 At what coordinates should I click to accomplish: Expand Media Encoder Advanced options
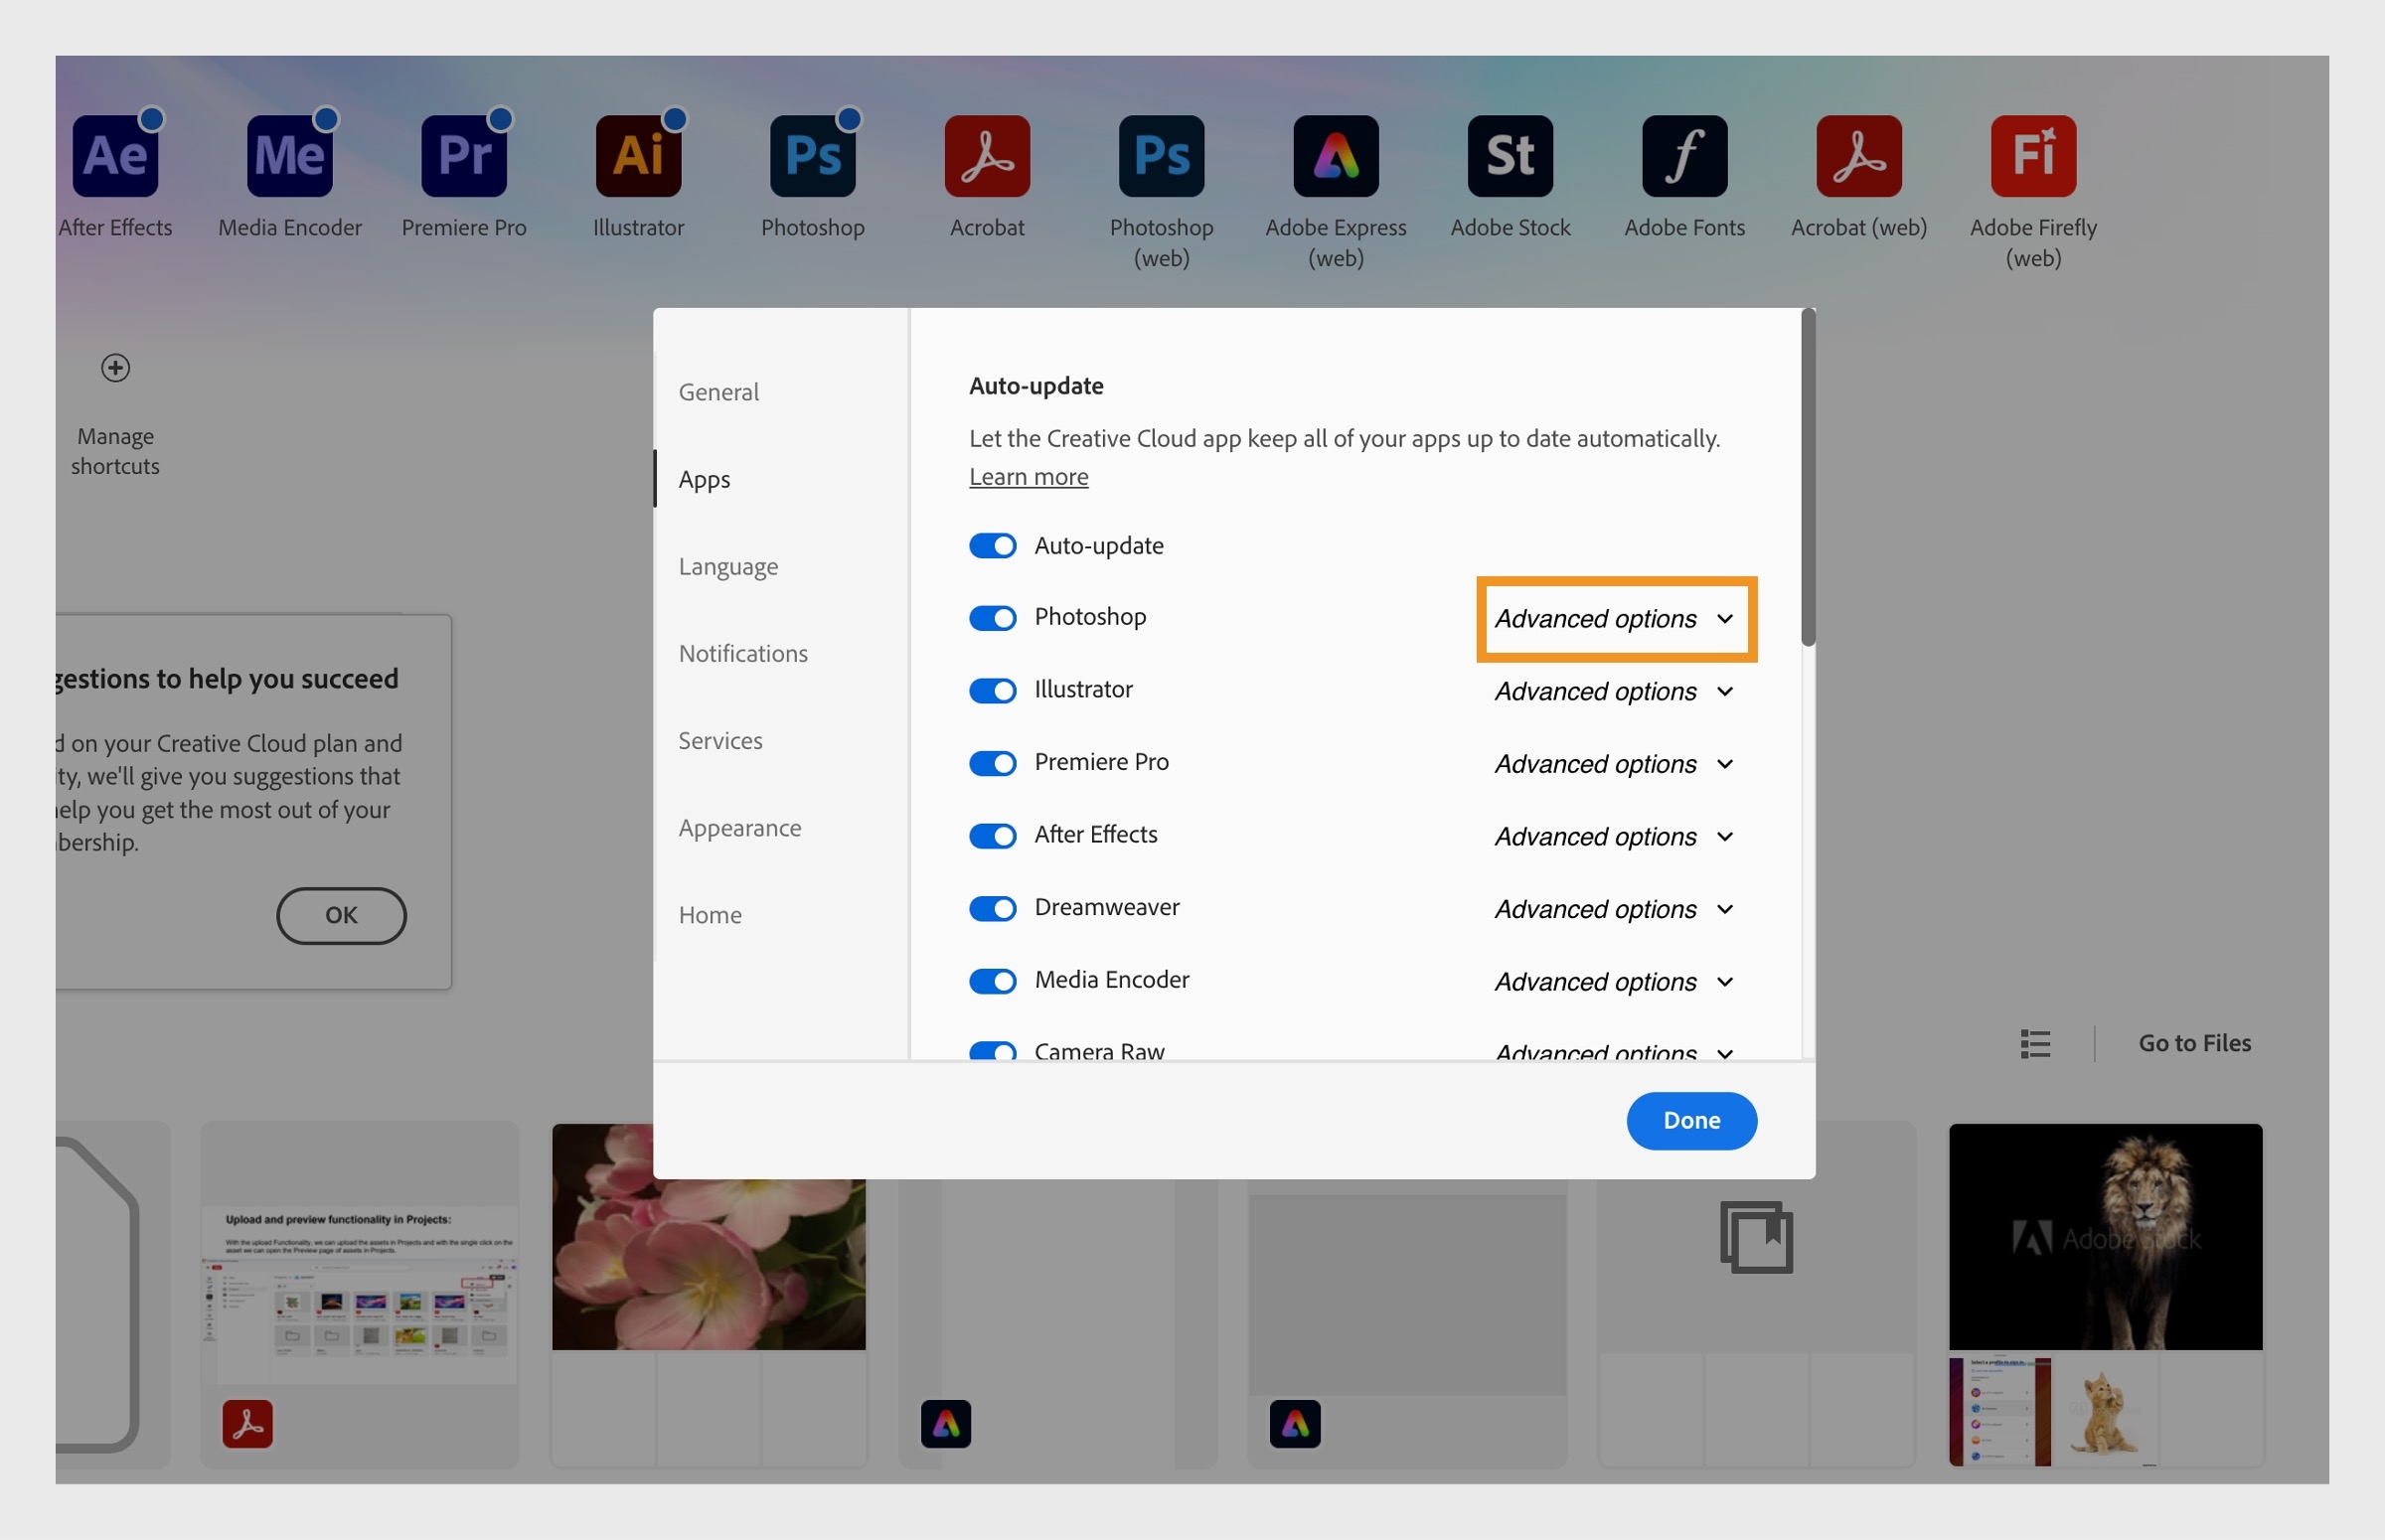[1614, 982]
